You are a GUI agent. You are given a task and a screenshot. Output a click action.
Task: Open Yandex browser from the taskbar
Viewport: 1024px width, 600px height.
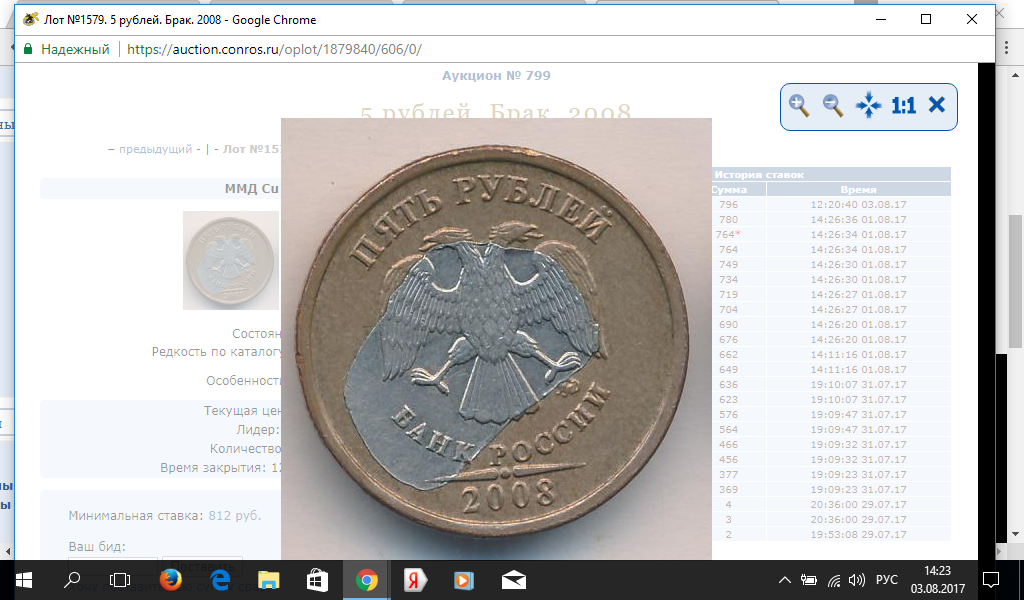(x=415, y=580)
